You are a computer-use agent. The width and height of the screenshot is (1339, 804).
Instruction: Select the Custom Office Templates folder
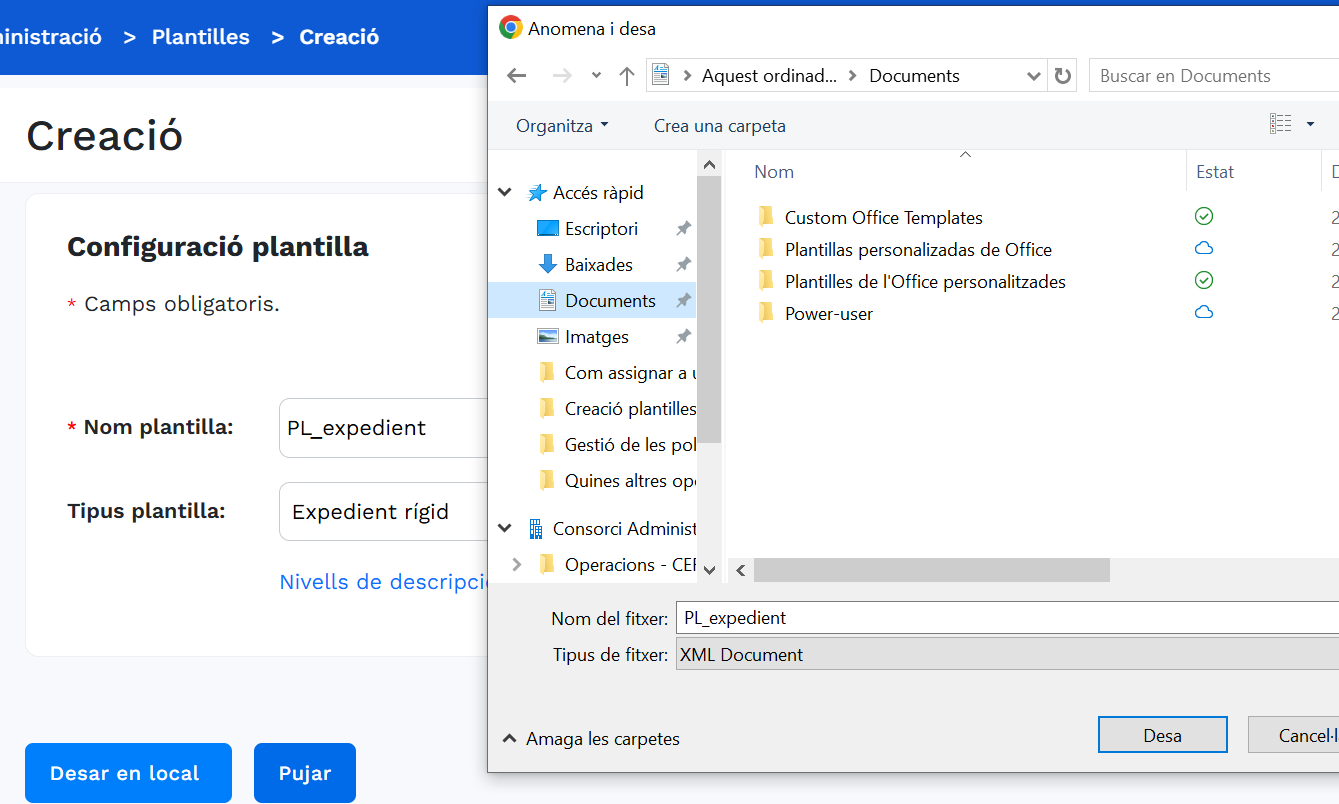(x=884, y=218)
